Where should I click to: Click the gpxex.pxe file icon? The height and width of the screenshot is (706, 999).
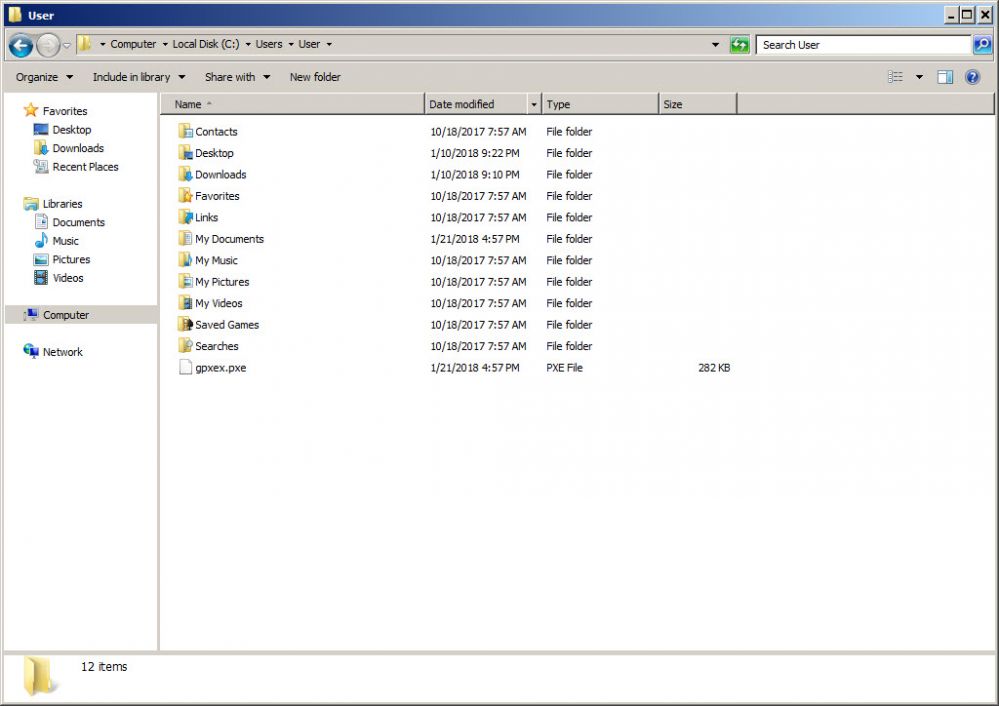(185, 367)
